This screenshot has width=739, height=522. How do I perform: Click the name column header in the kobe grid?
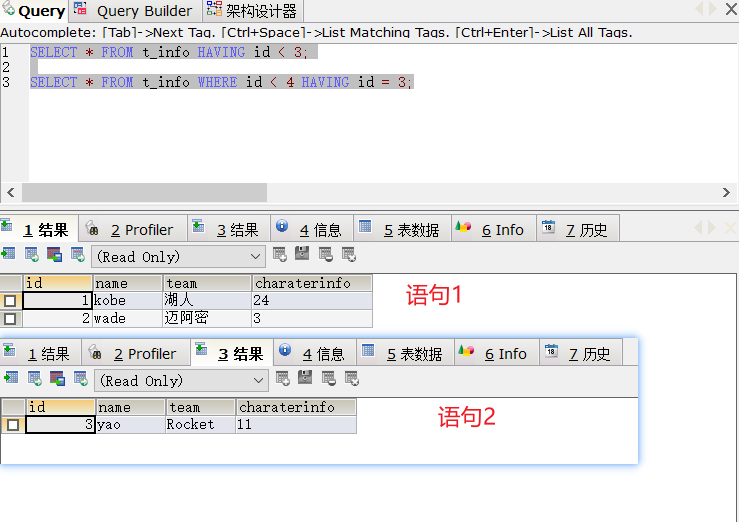tap(128, 283)
